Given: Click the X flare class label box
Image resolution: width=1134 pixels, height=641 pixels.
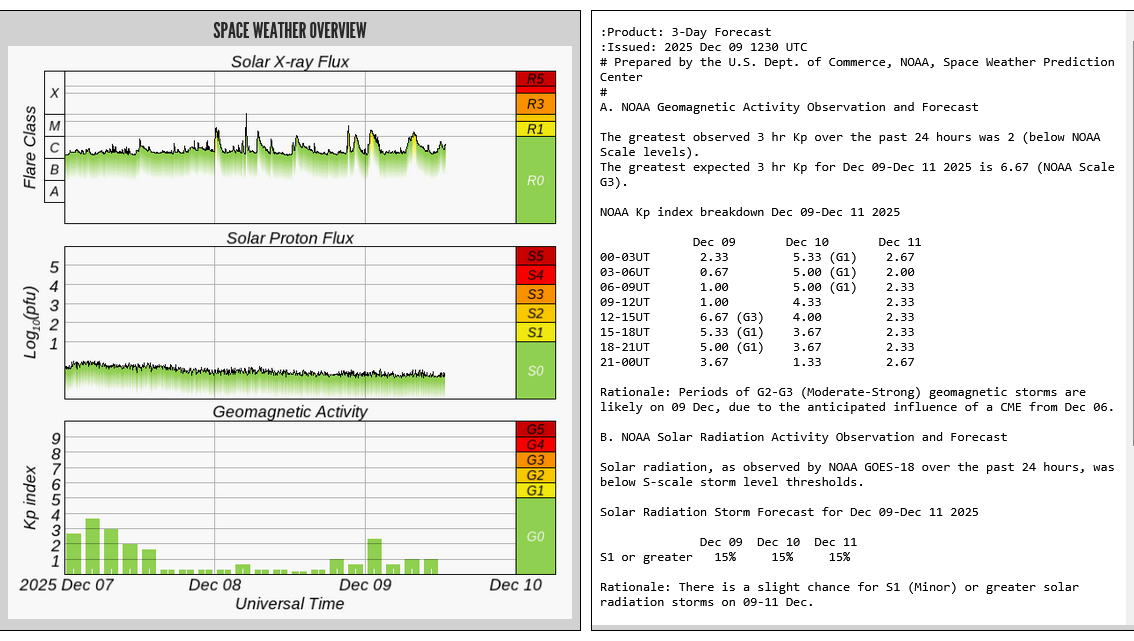Looking at the screenshot, I should [x=55, y=93].
